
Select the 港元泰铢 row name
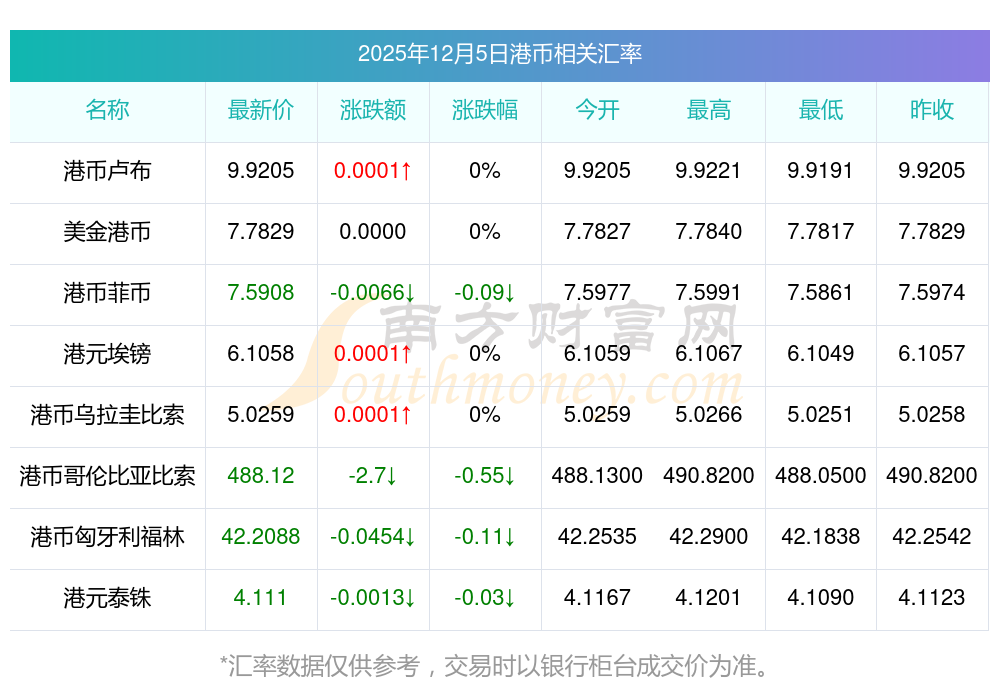[107, 598]
